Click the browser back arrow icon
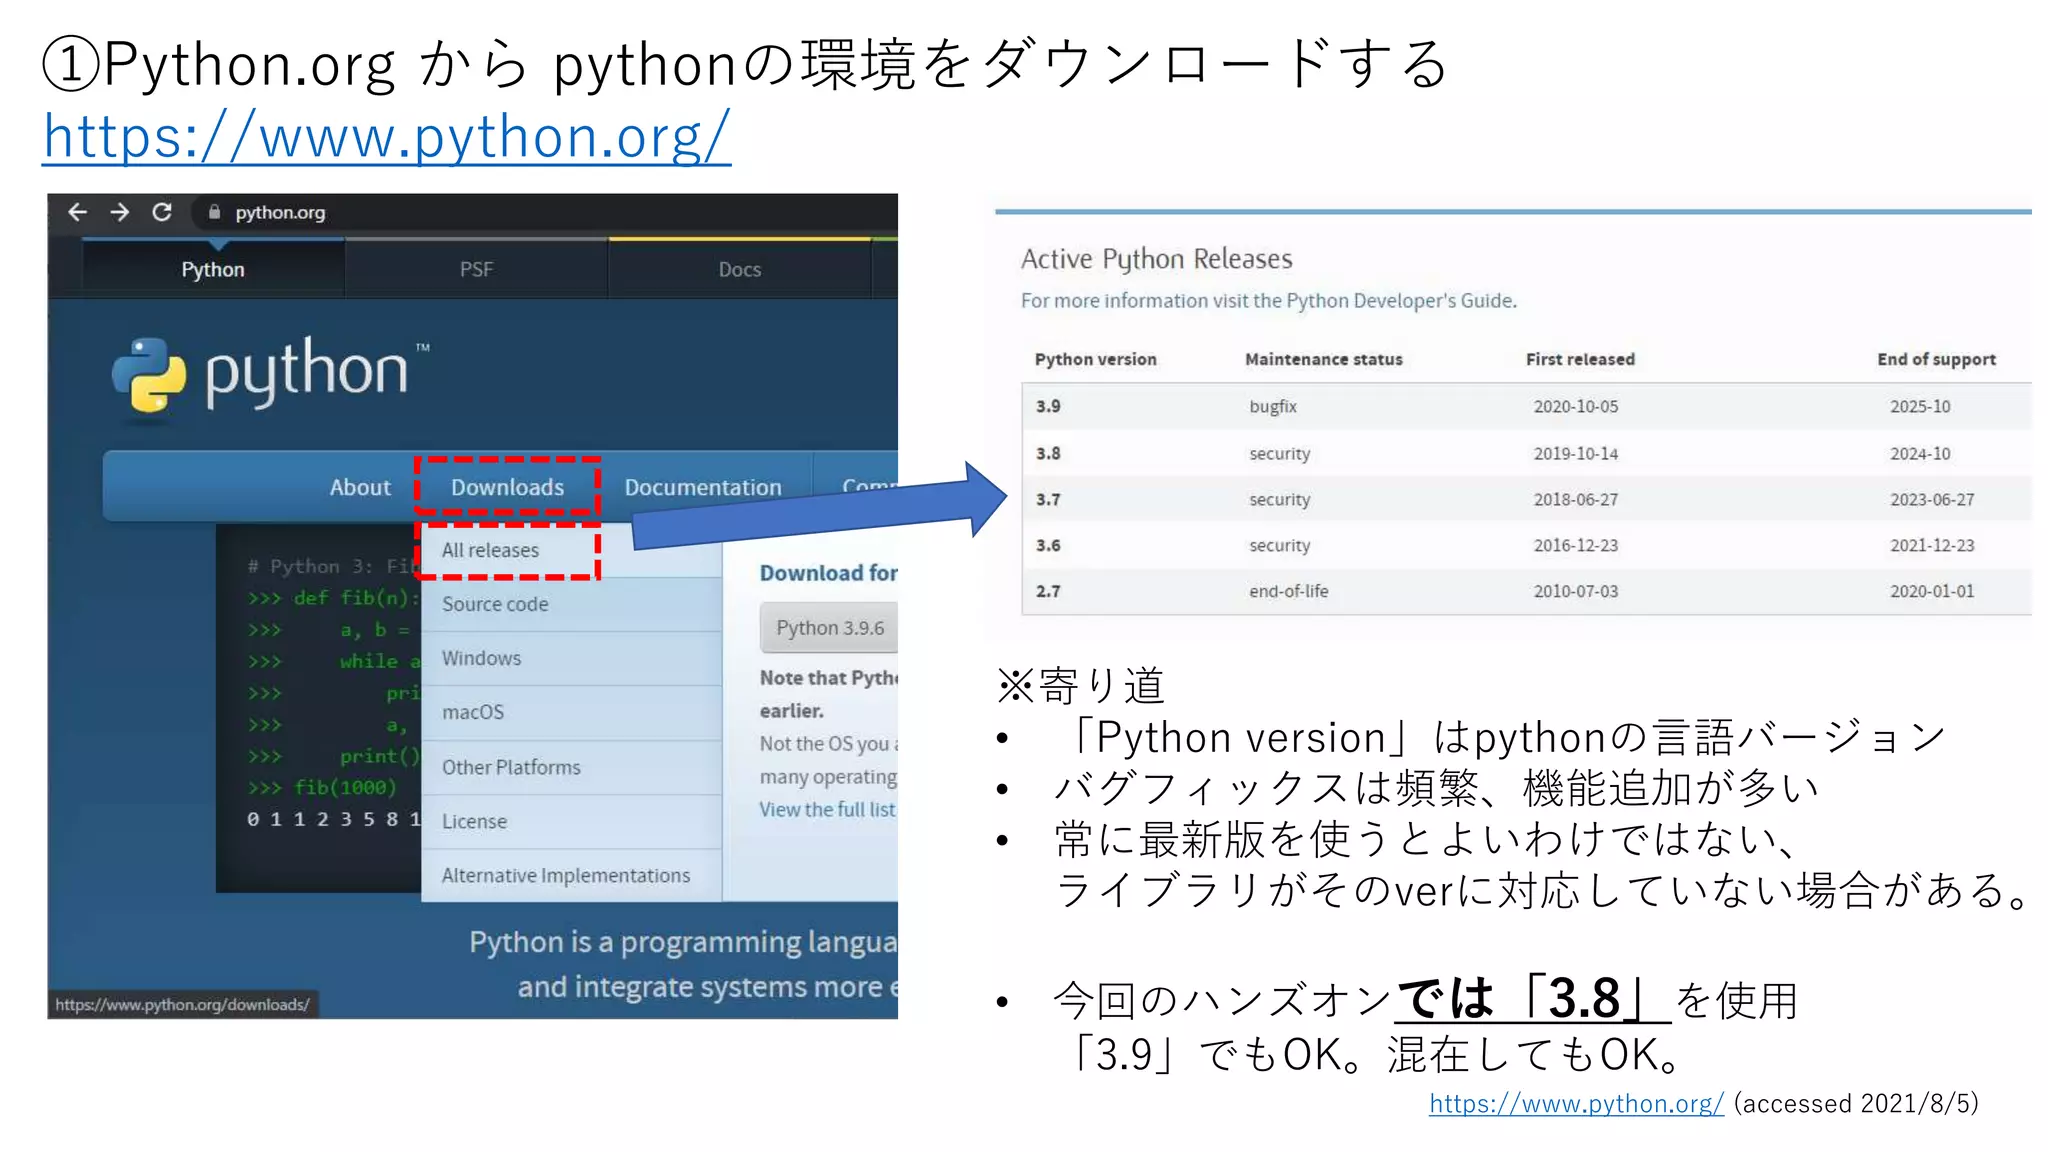 (x=77, y=212)
